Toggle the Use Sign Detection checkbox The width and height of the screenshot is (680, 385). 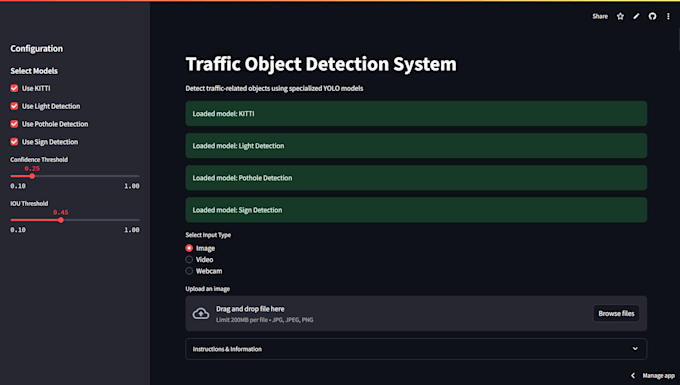(x=14, y=142)
